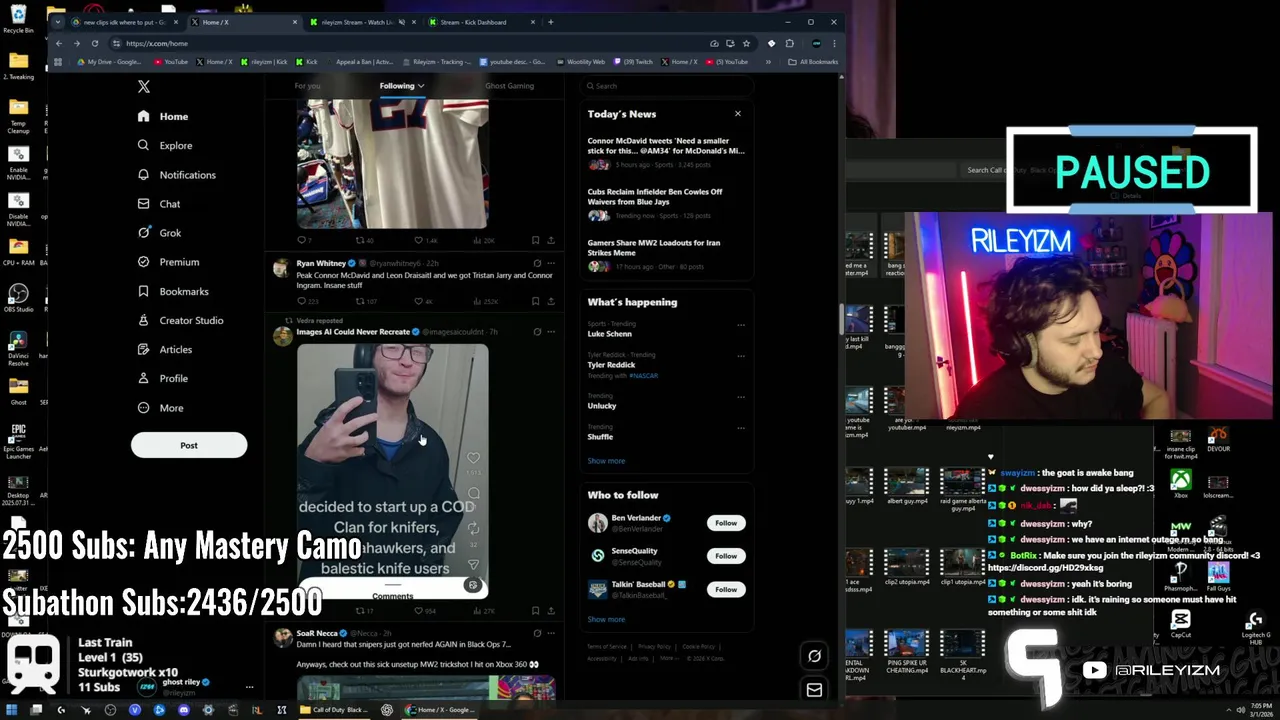Open the Premium icon in sidebar

click(143, 261)
